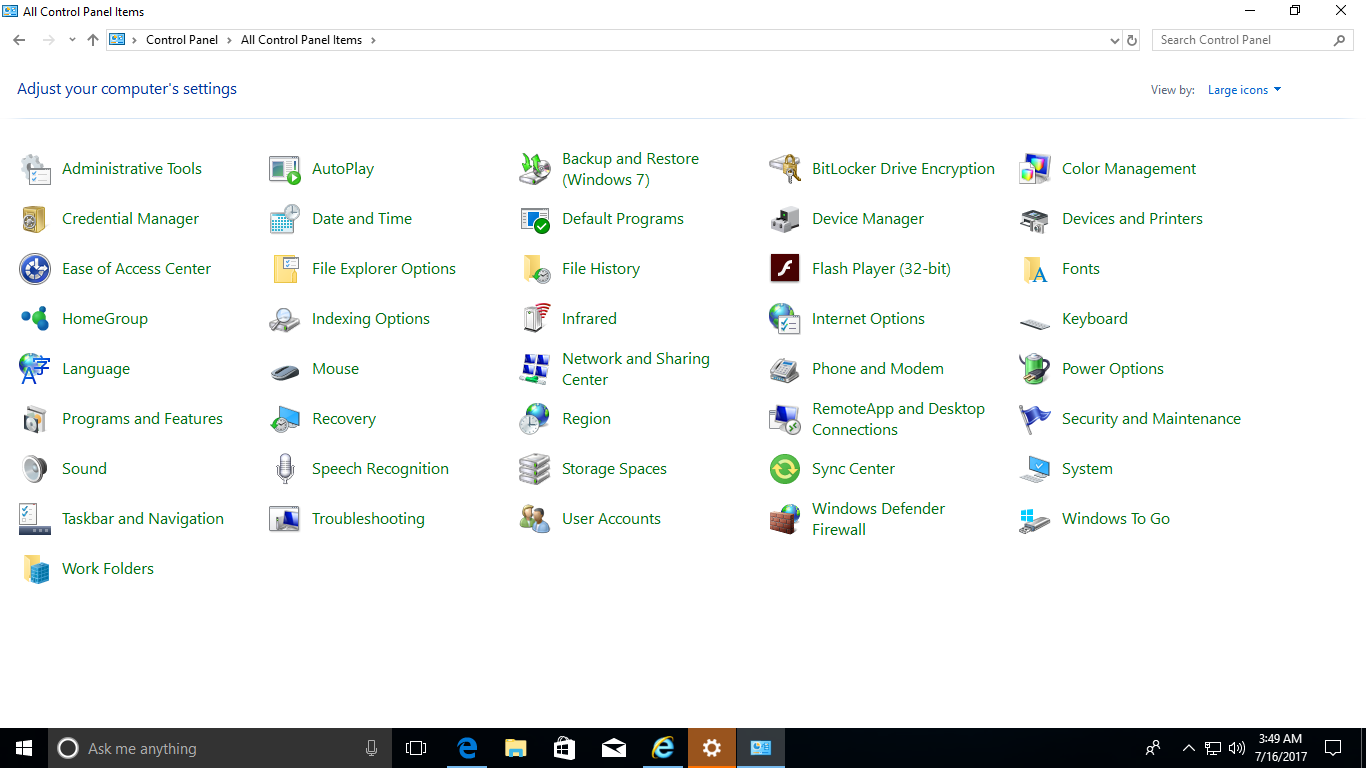Image resolution: width=1366 pixels, height=768 pixels.
Task: Expand the View by Large icons dropdown
Action: (x=1244, y=90)
